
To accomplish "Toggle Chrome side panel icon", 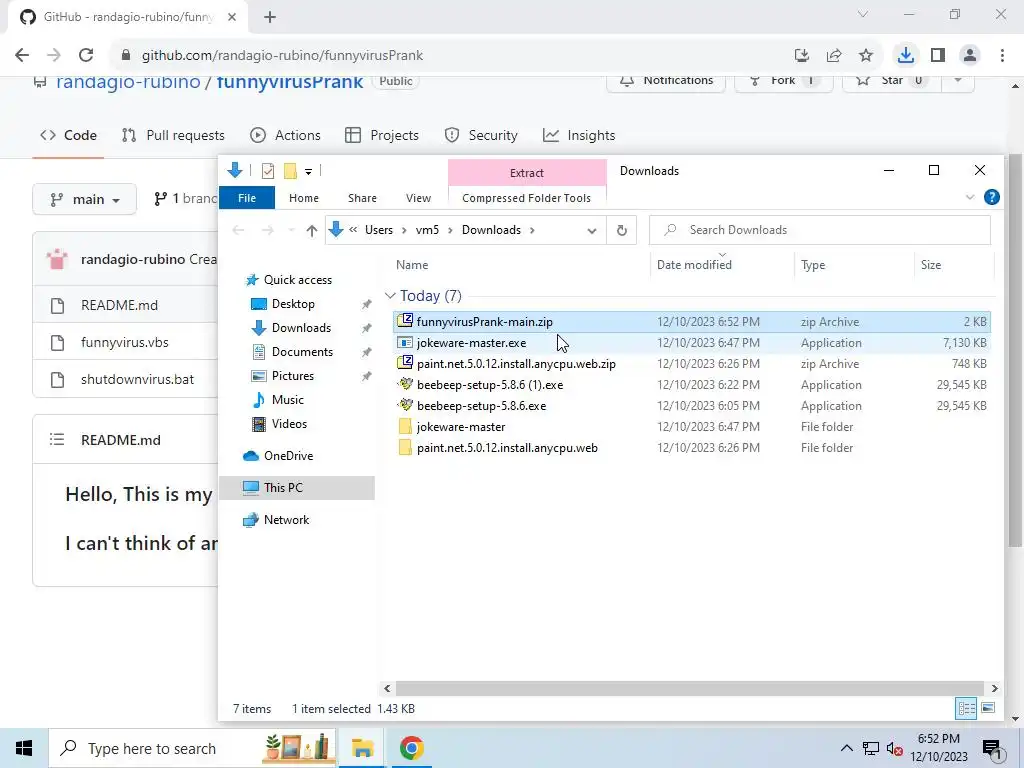I will point(938,56).
